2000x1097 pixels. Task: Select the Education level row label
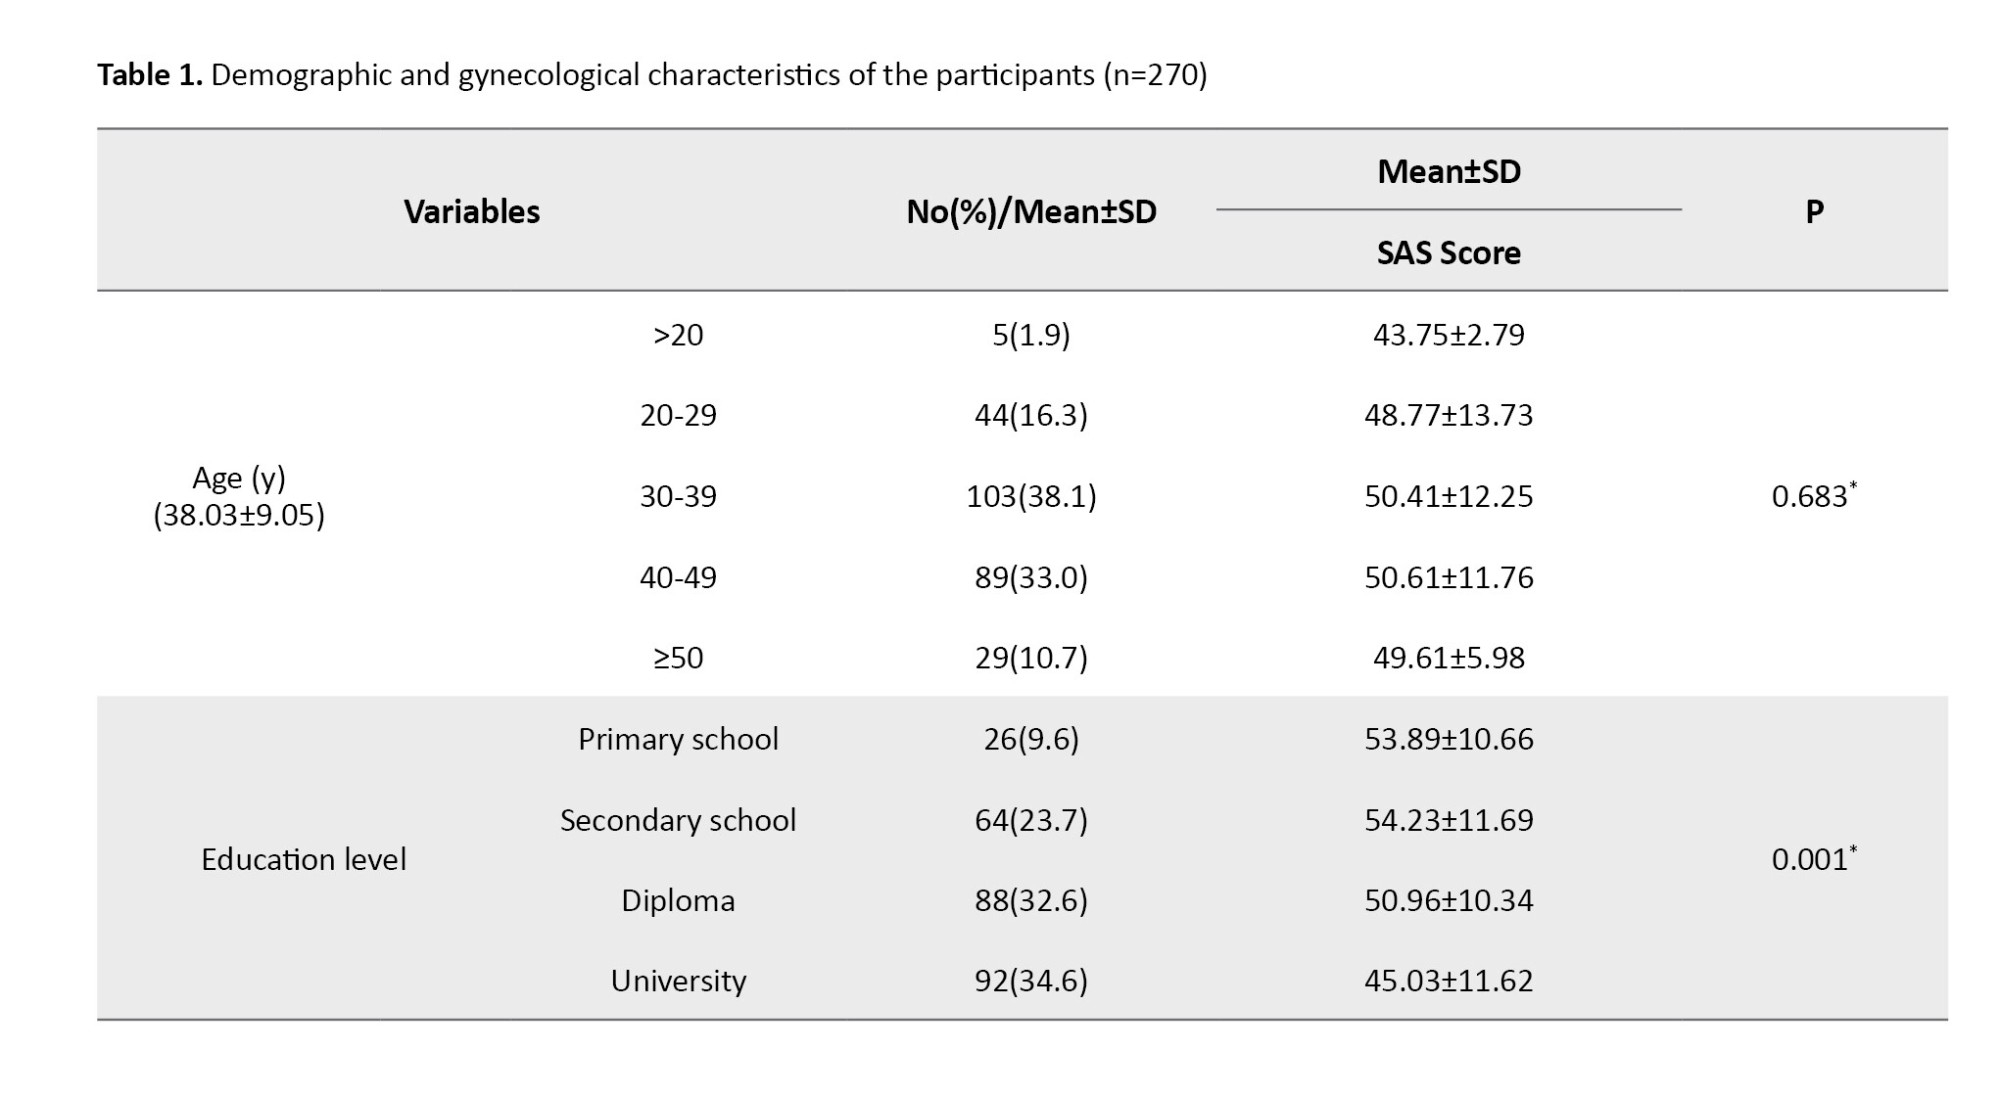click(303, 859)
